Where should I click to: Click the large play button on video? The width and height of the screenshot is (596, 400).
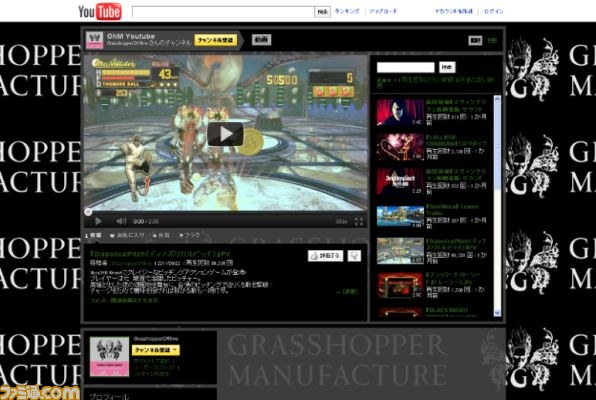225,134
